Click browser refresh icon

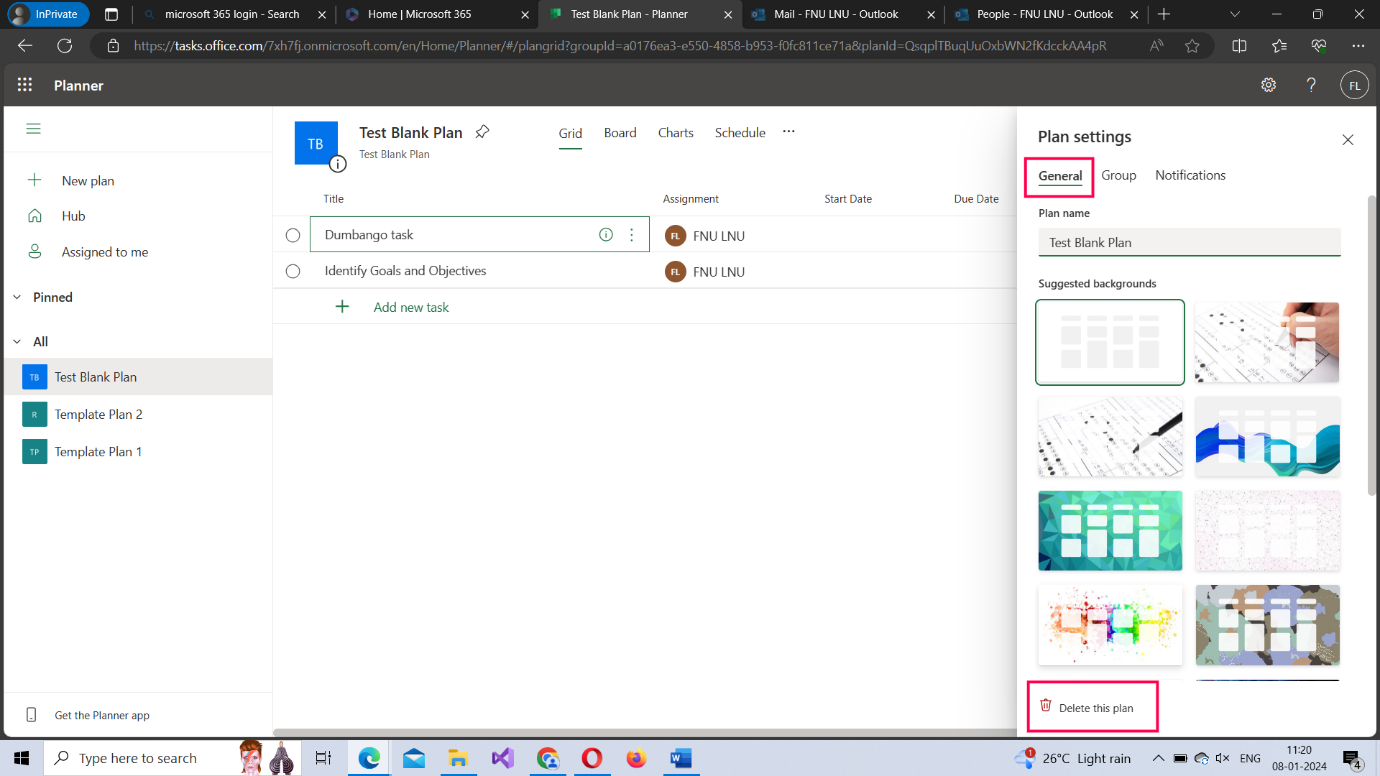point(64,45)
